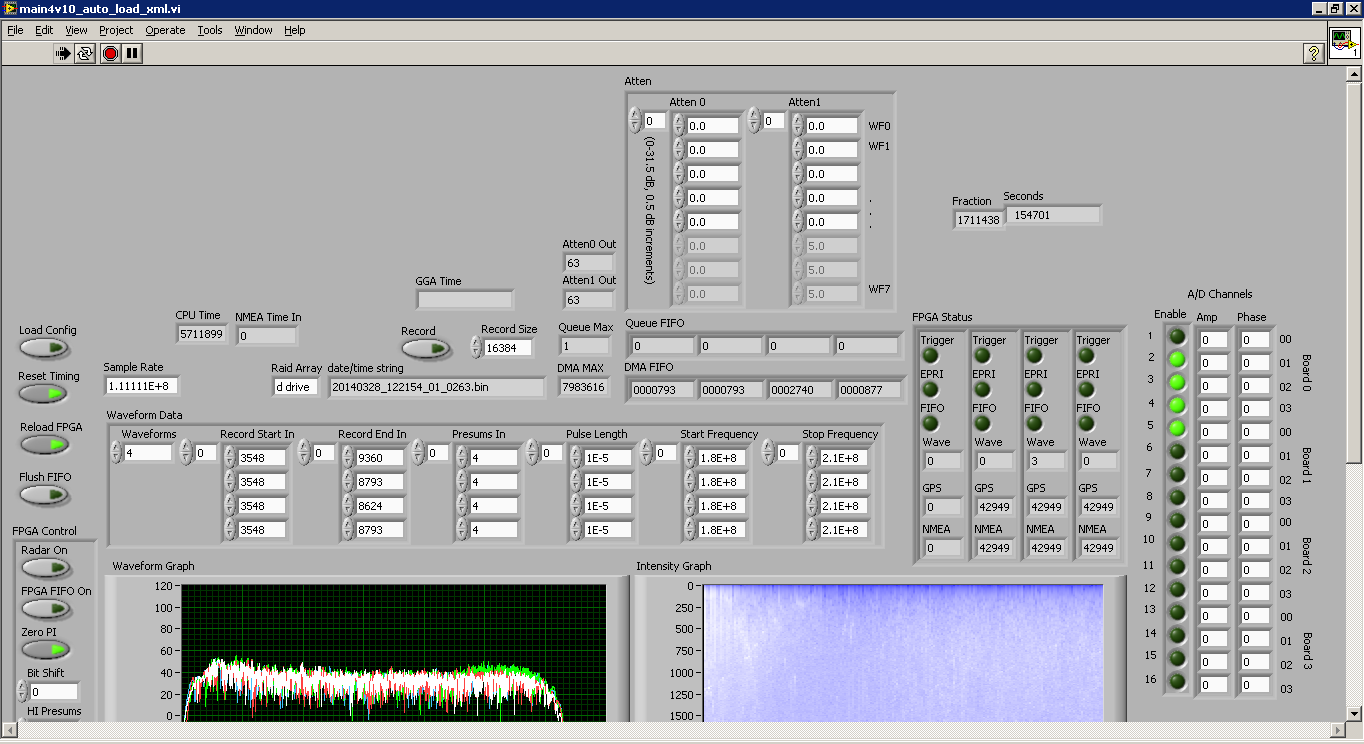Toggle the channel 2 Enable LED
Screen dimensions: 1364x744
(1178, 359)
